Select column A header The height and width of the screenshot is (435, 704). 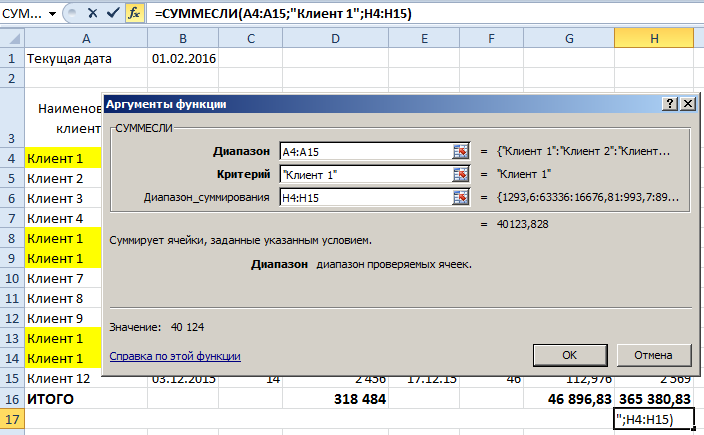point(86,39)
